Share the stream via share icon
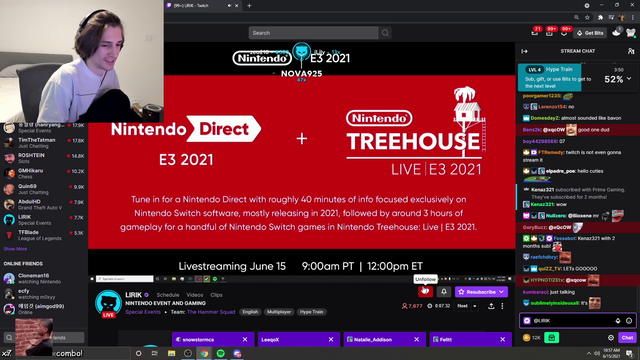 (491, 306)
